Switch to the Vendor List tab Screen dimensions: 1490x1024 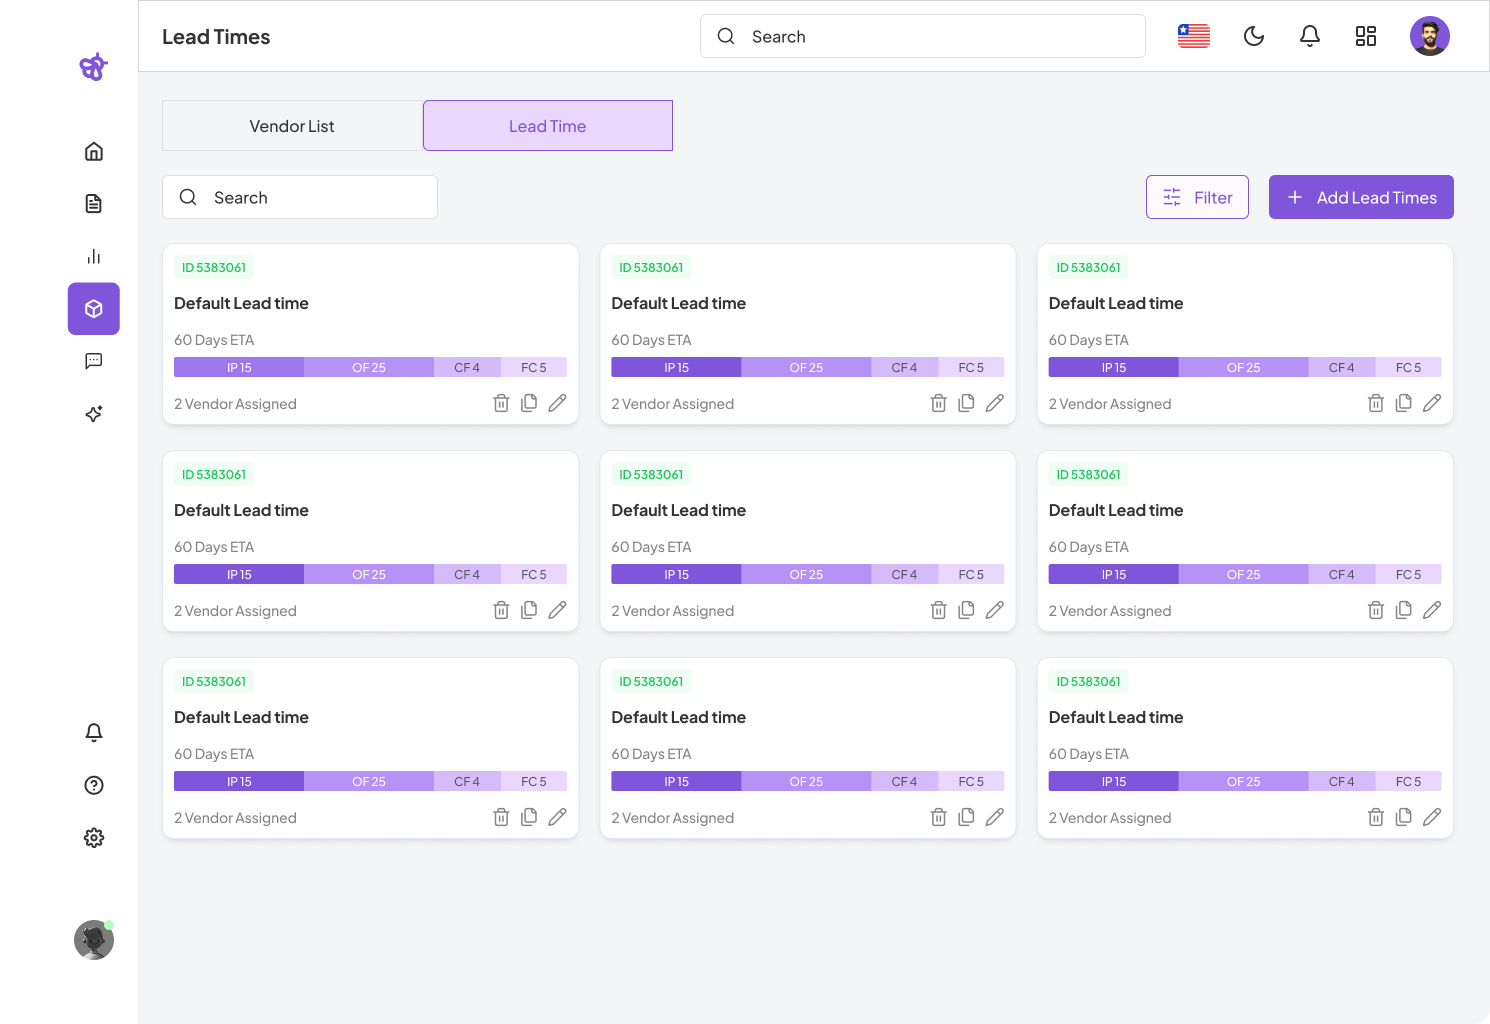[292, 126]
